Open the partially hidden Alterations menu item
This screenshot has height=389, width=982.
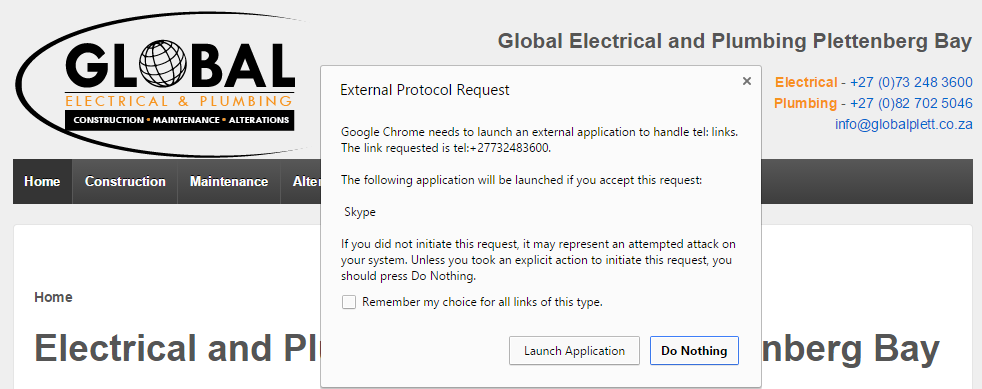pyautogui.click(x=301, y=182)
